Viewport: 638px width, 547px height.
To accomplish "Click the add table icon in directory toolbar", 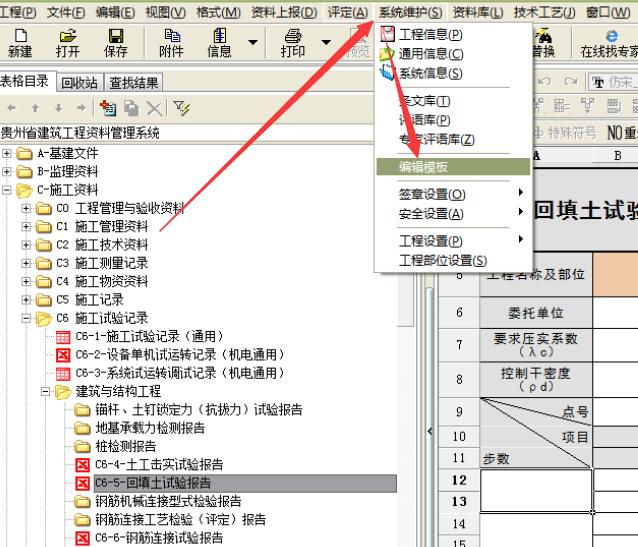I will pos(108,108).
